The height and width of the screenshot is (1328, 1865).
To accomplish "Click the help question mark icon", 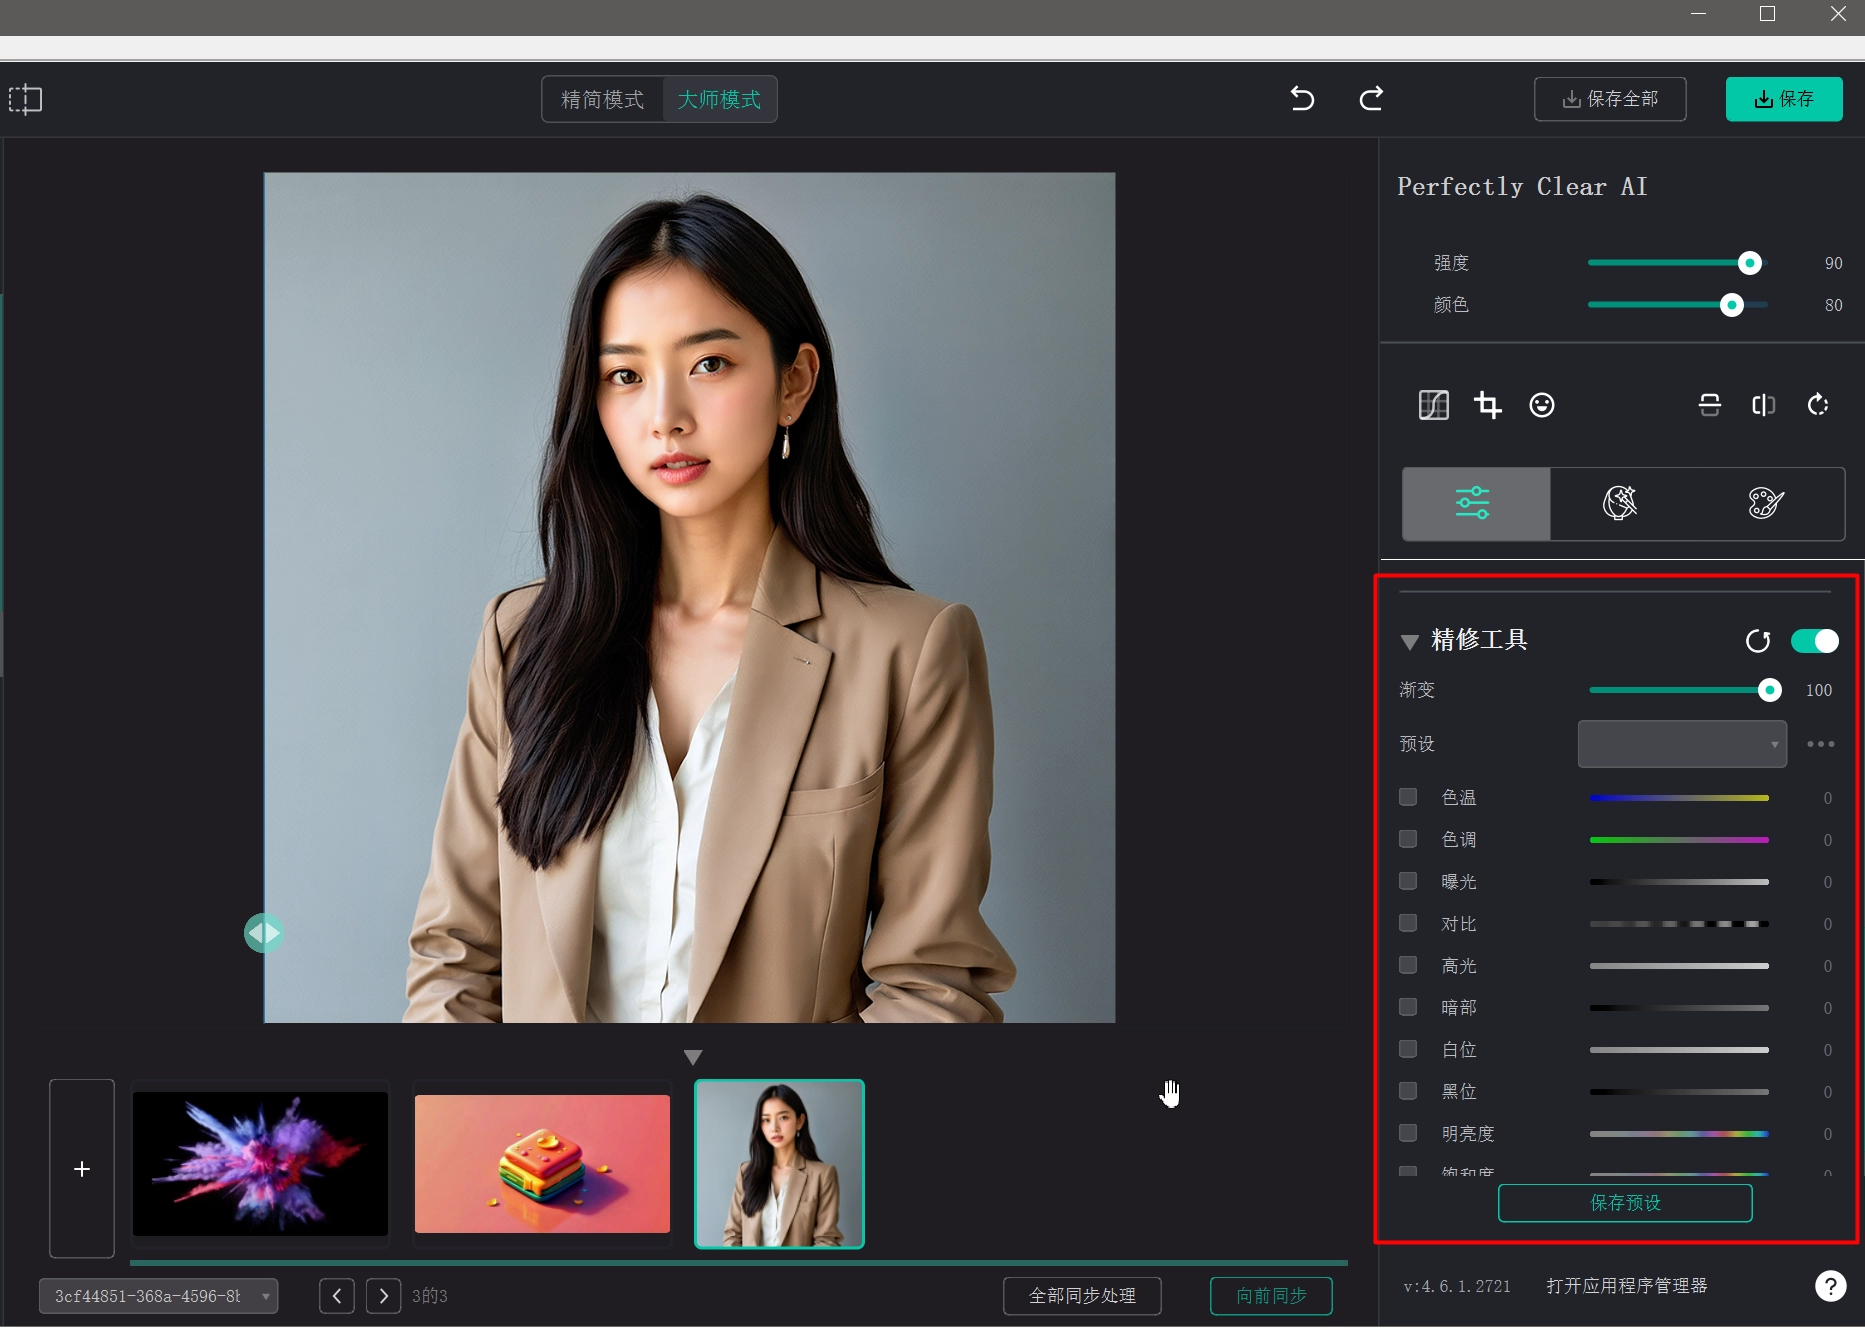I will tap(1830, 1286).
